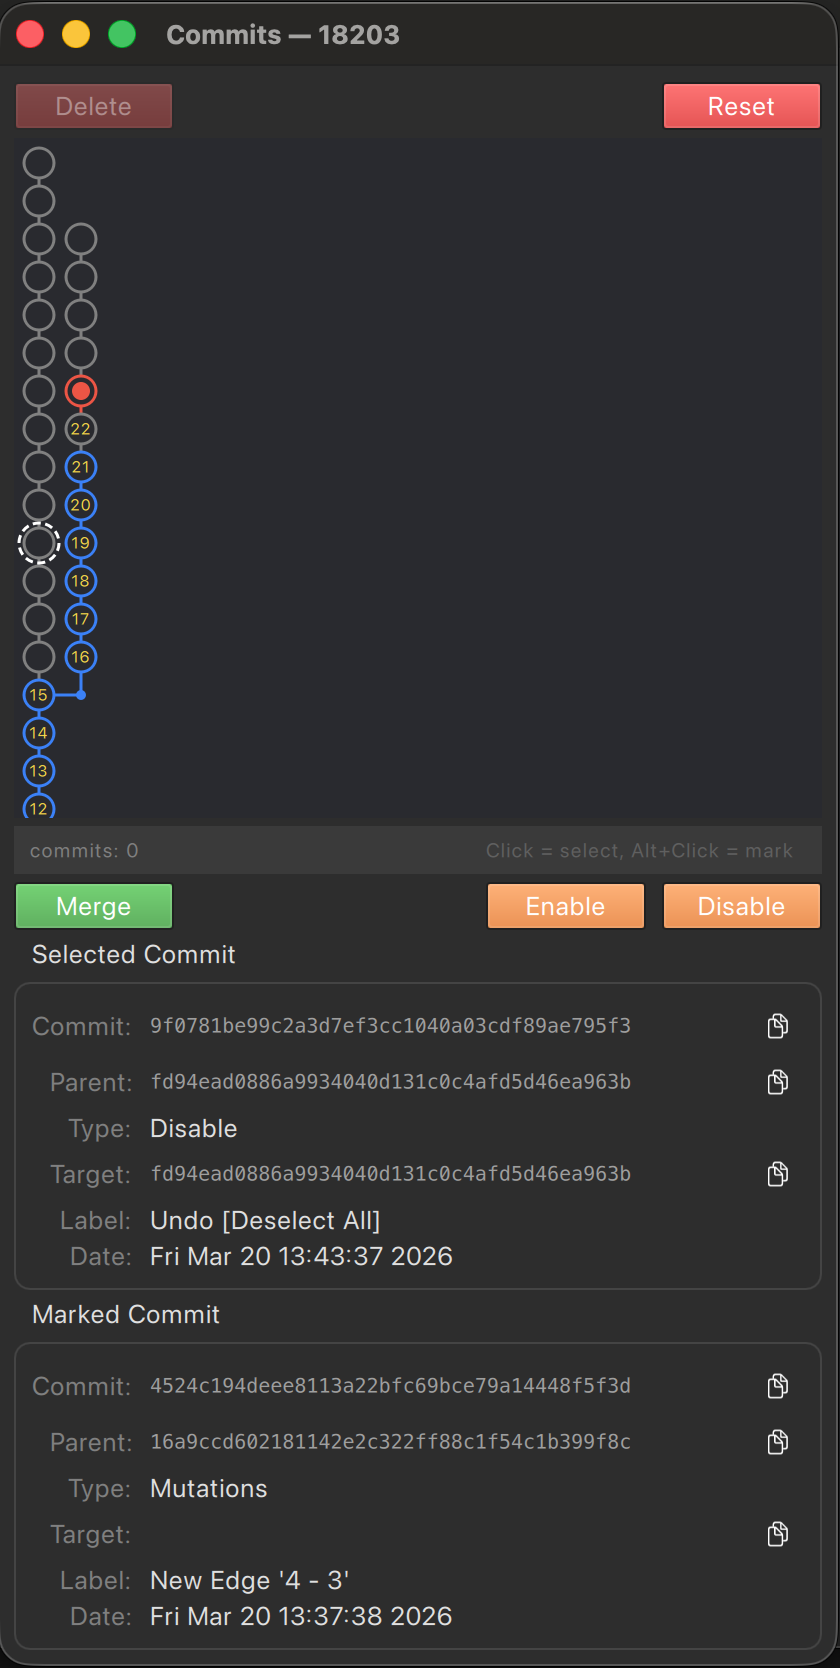This screenshot has width=840, height=1668.
Task: Click the Delete button
Action: [94, 106]
